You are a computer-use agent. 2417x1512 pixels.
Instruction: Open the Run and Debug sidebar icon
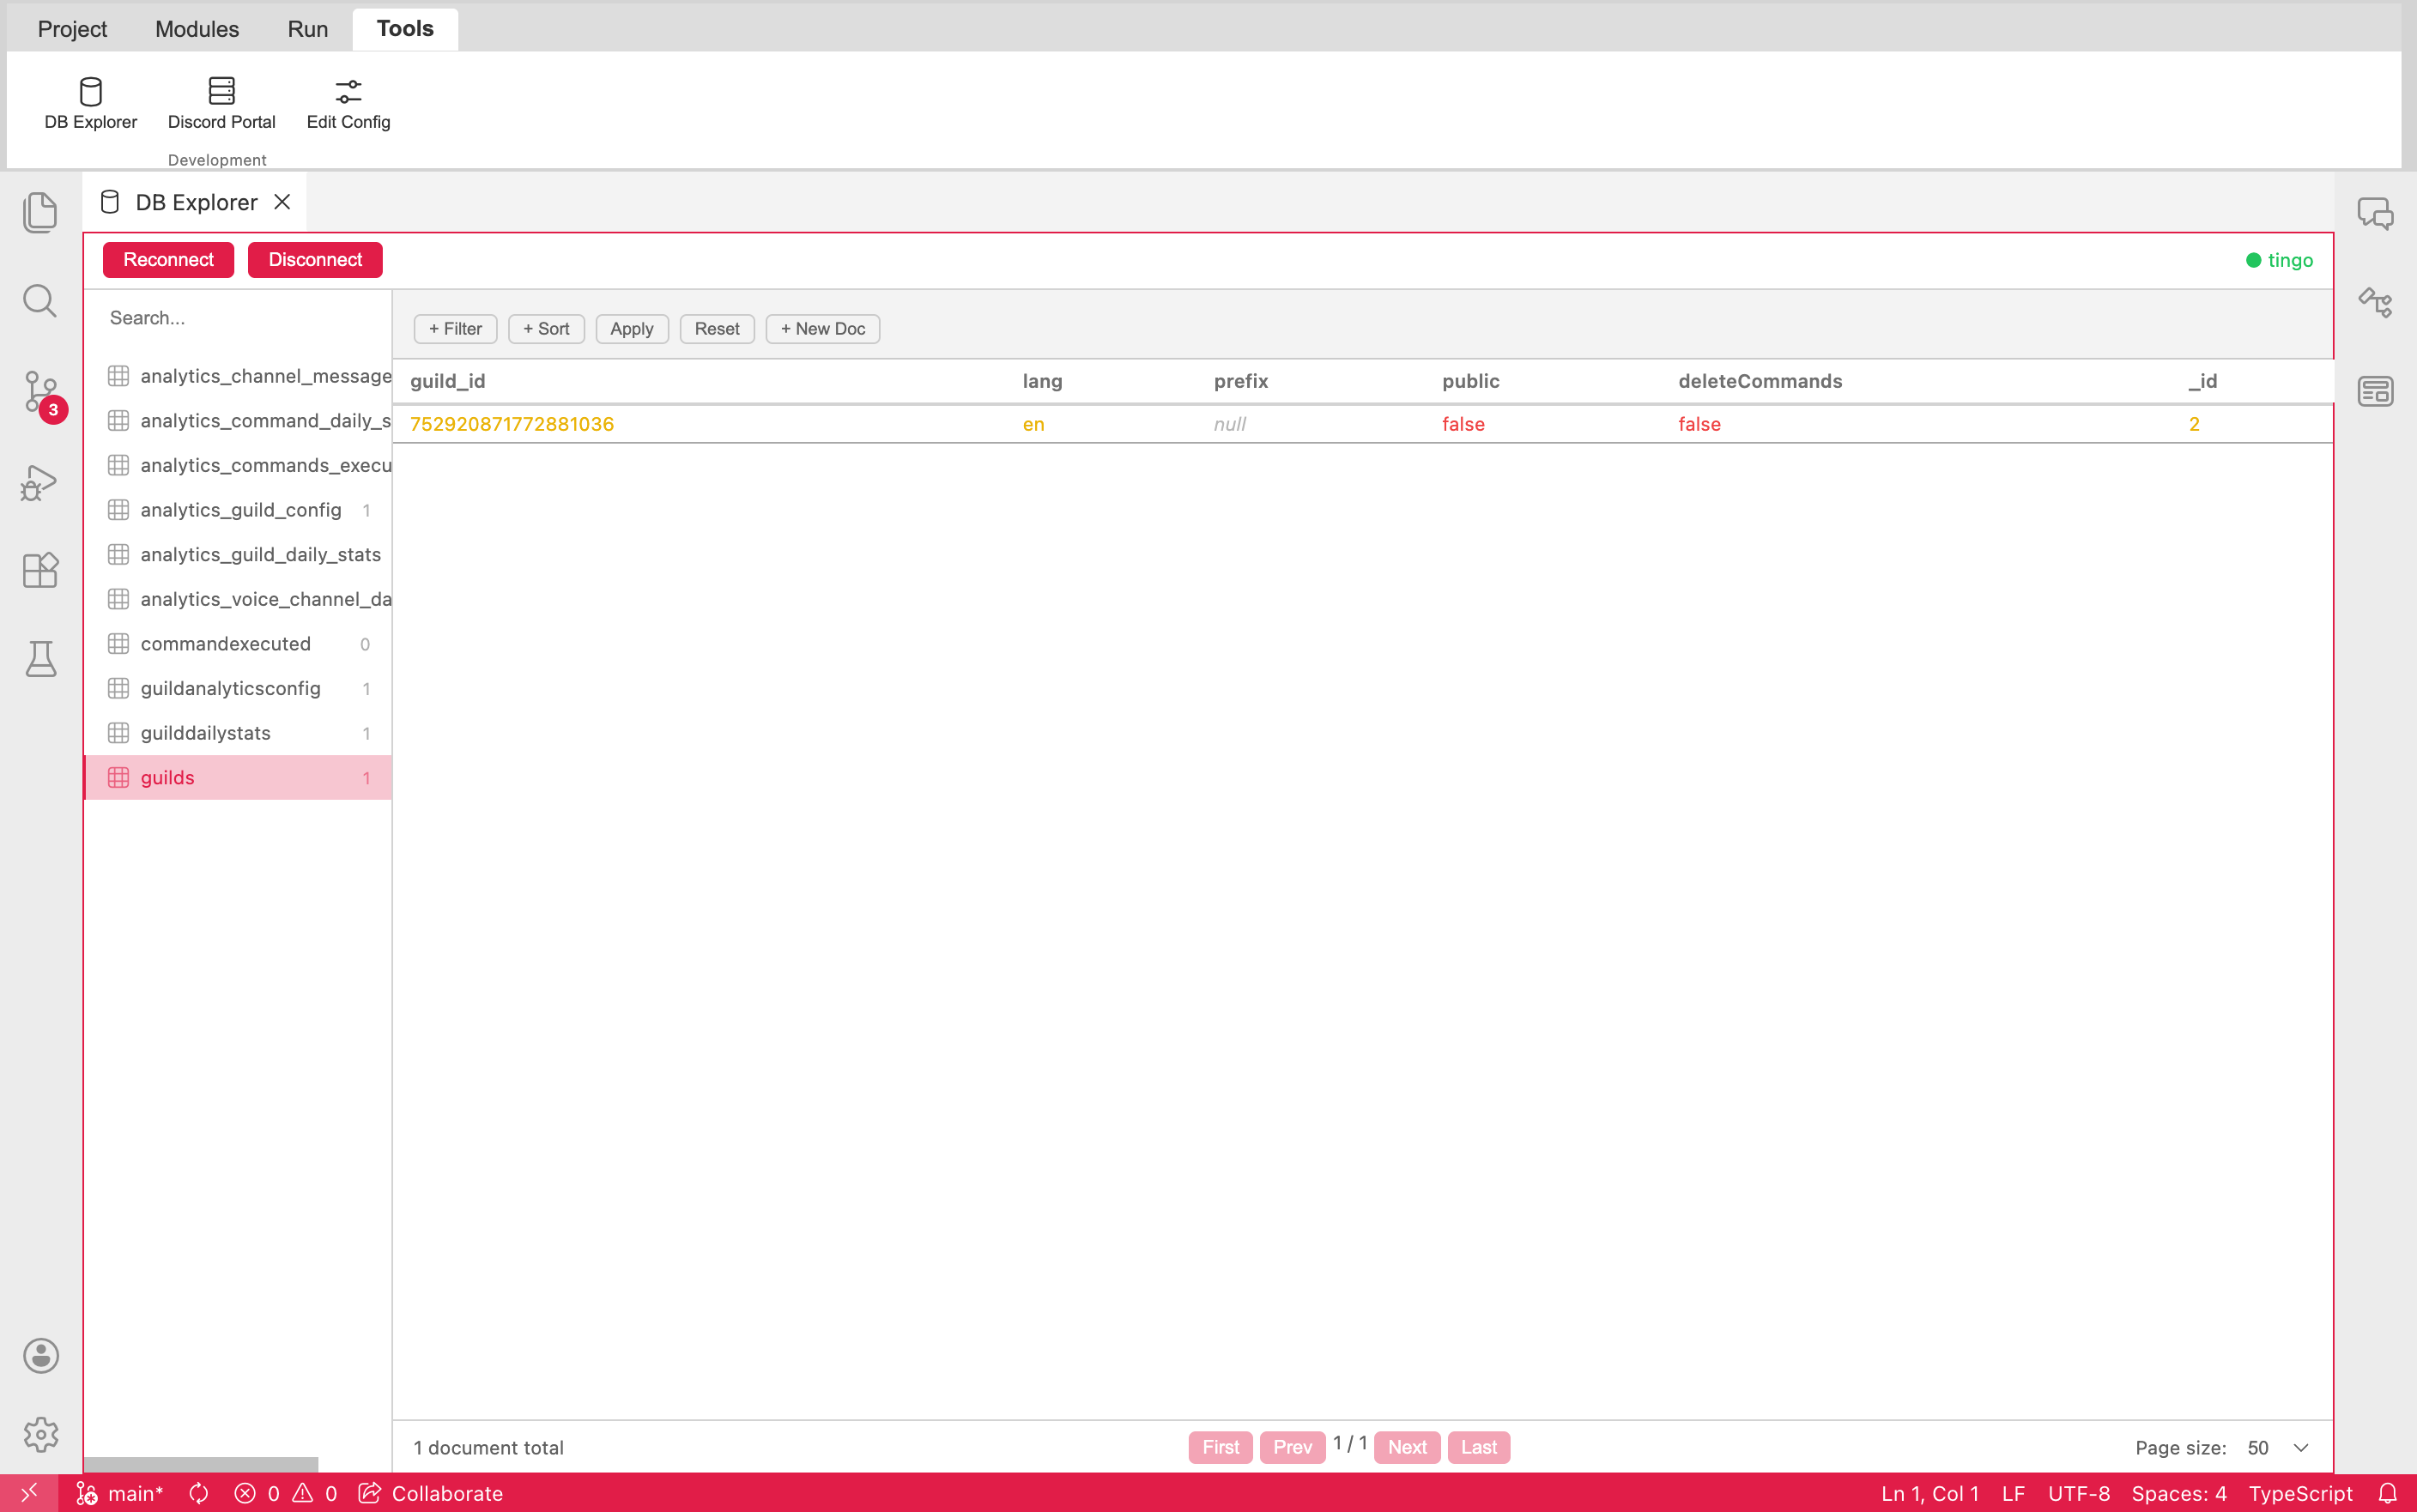point(40,482)
